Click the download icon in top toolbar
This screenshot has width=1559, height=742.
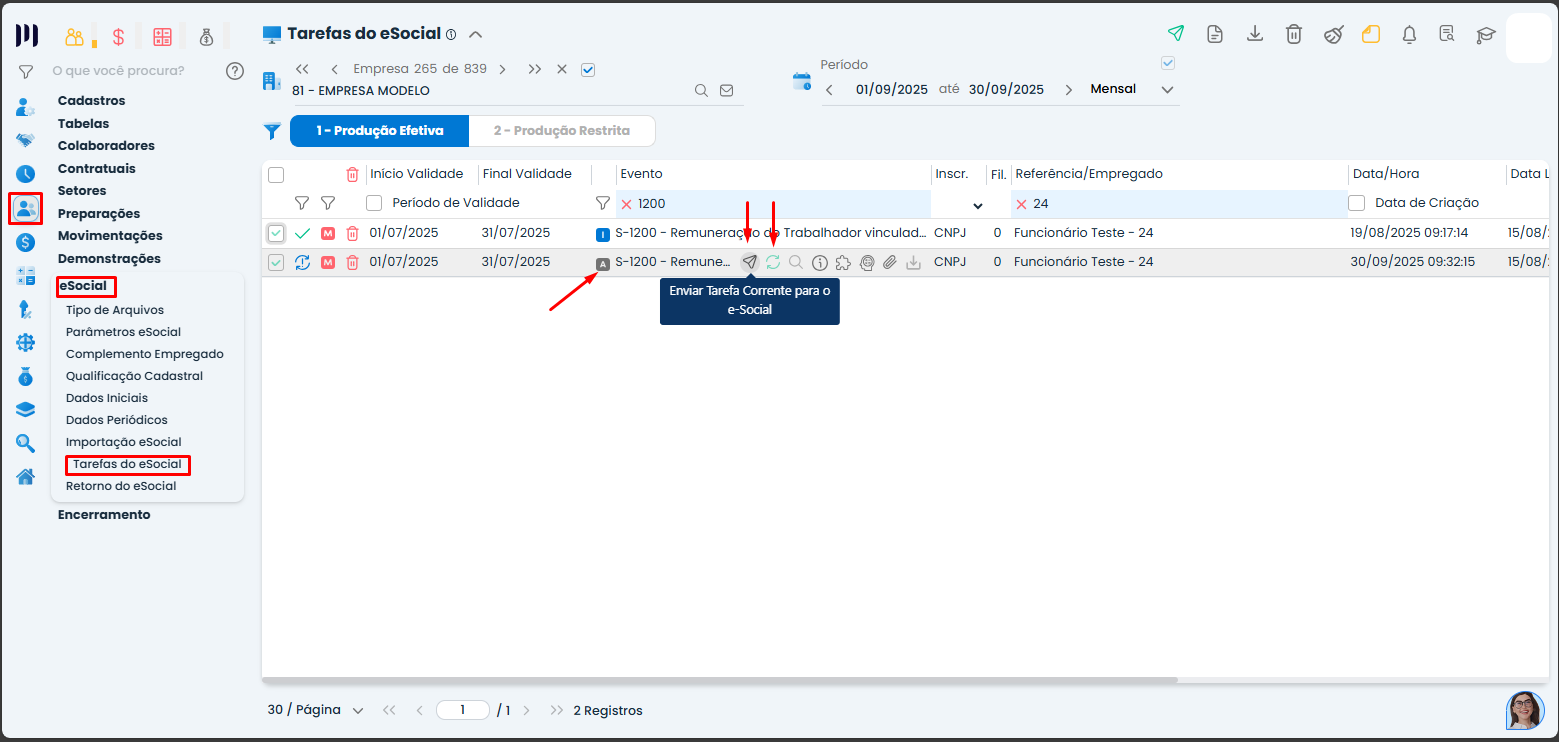tap(1254, 34)
